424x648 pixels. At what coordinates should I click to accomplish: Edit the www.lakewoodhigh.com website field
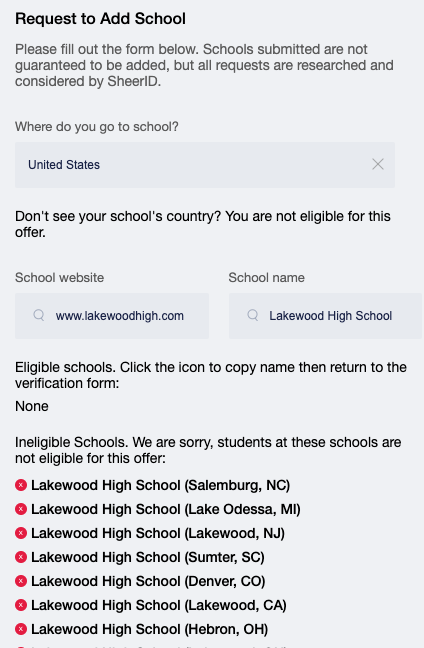click(112, 316)
